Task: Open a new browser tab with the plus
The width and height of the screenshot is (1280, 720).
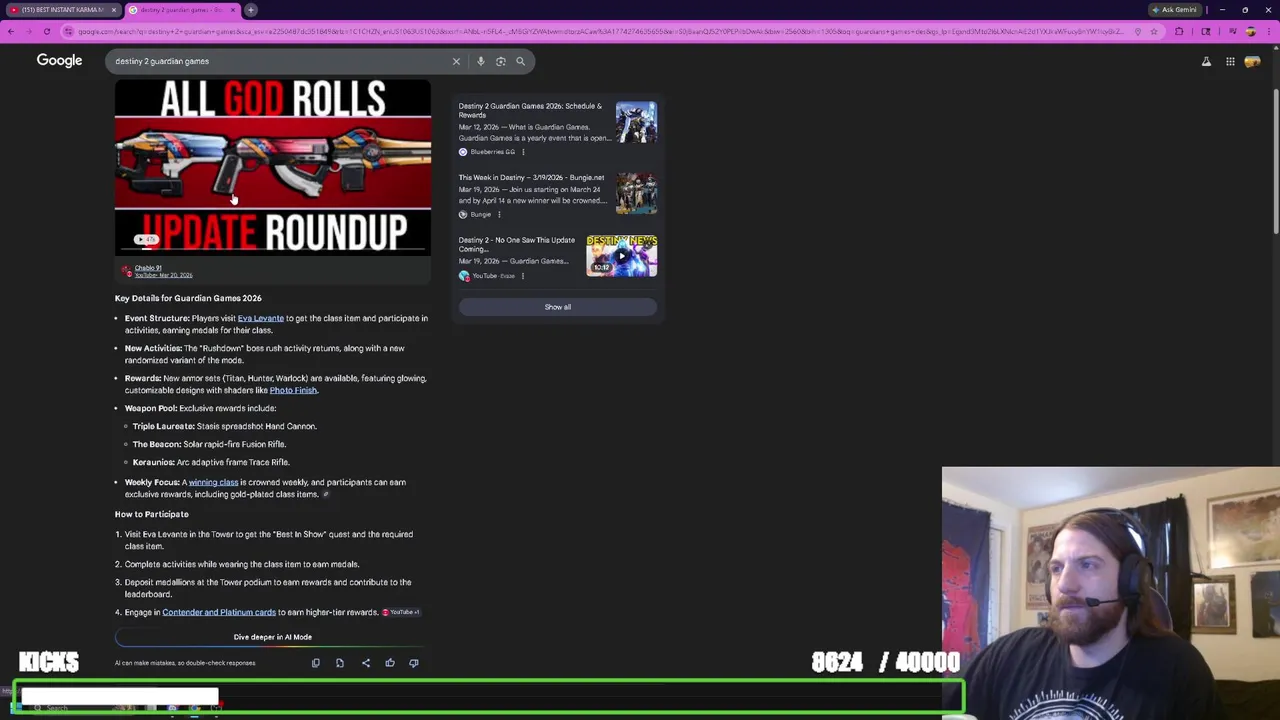Action: 251,10
